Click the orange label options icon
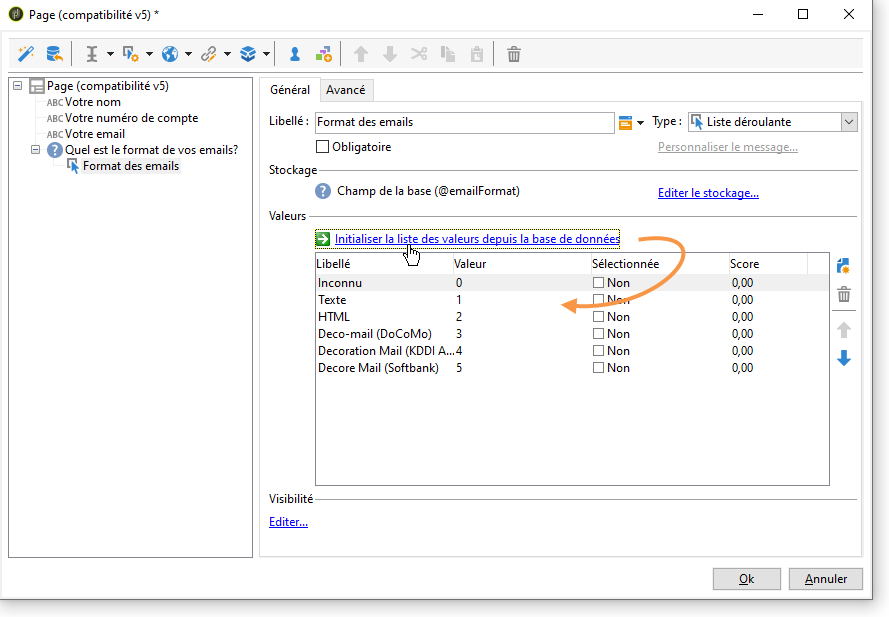This screenshot has width=889, height=617. [626, 122]
